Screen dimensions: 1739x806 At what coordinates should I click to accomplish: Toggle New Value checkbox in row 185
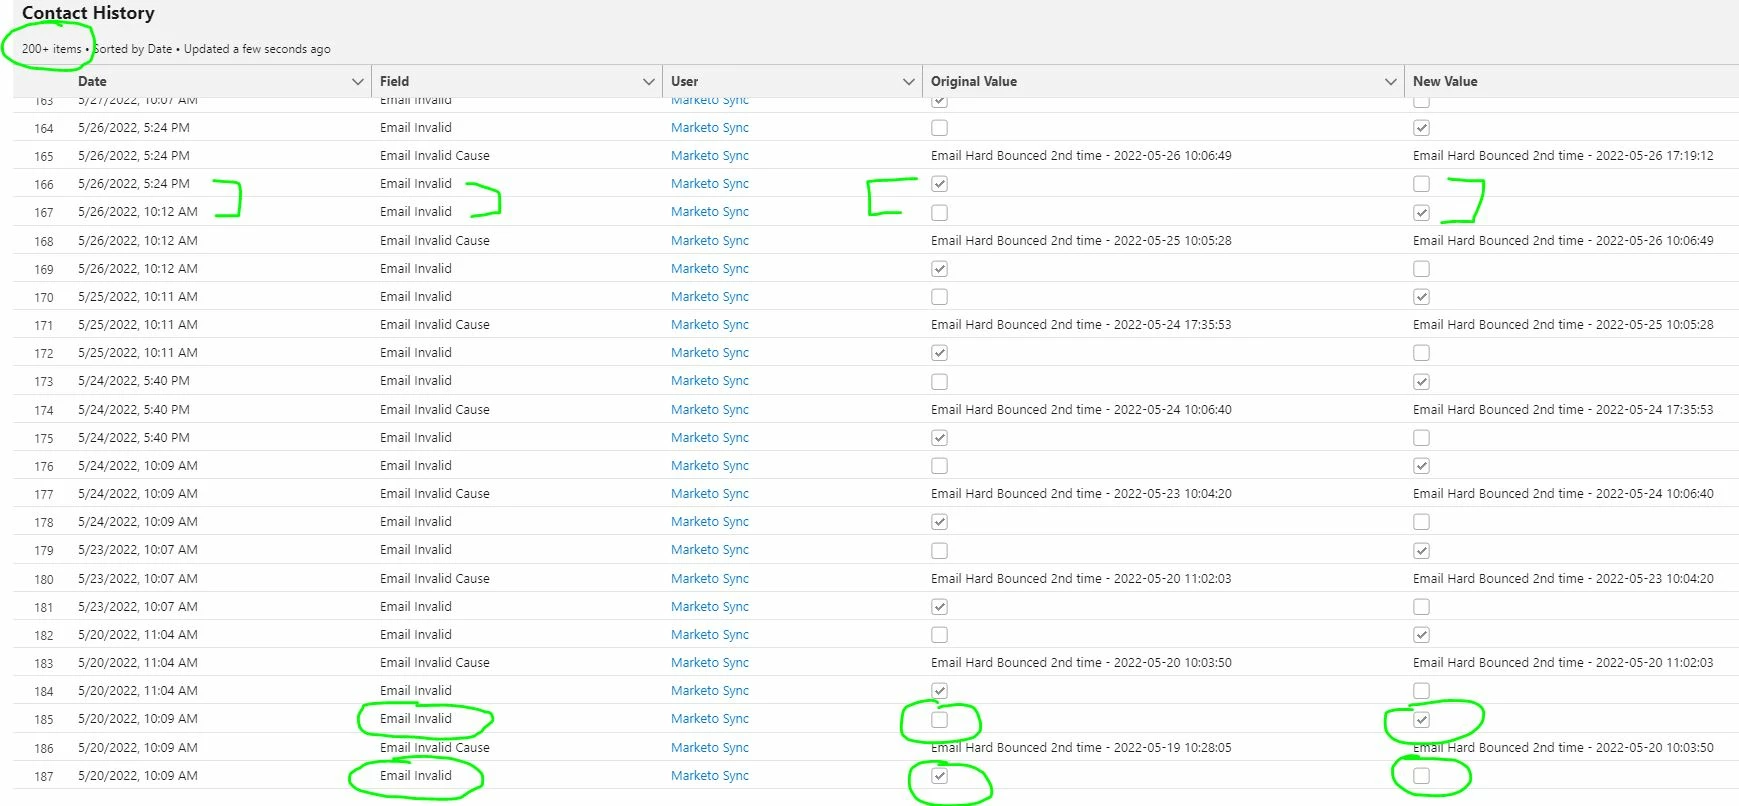tap(1421, 719)
